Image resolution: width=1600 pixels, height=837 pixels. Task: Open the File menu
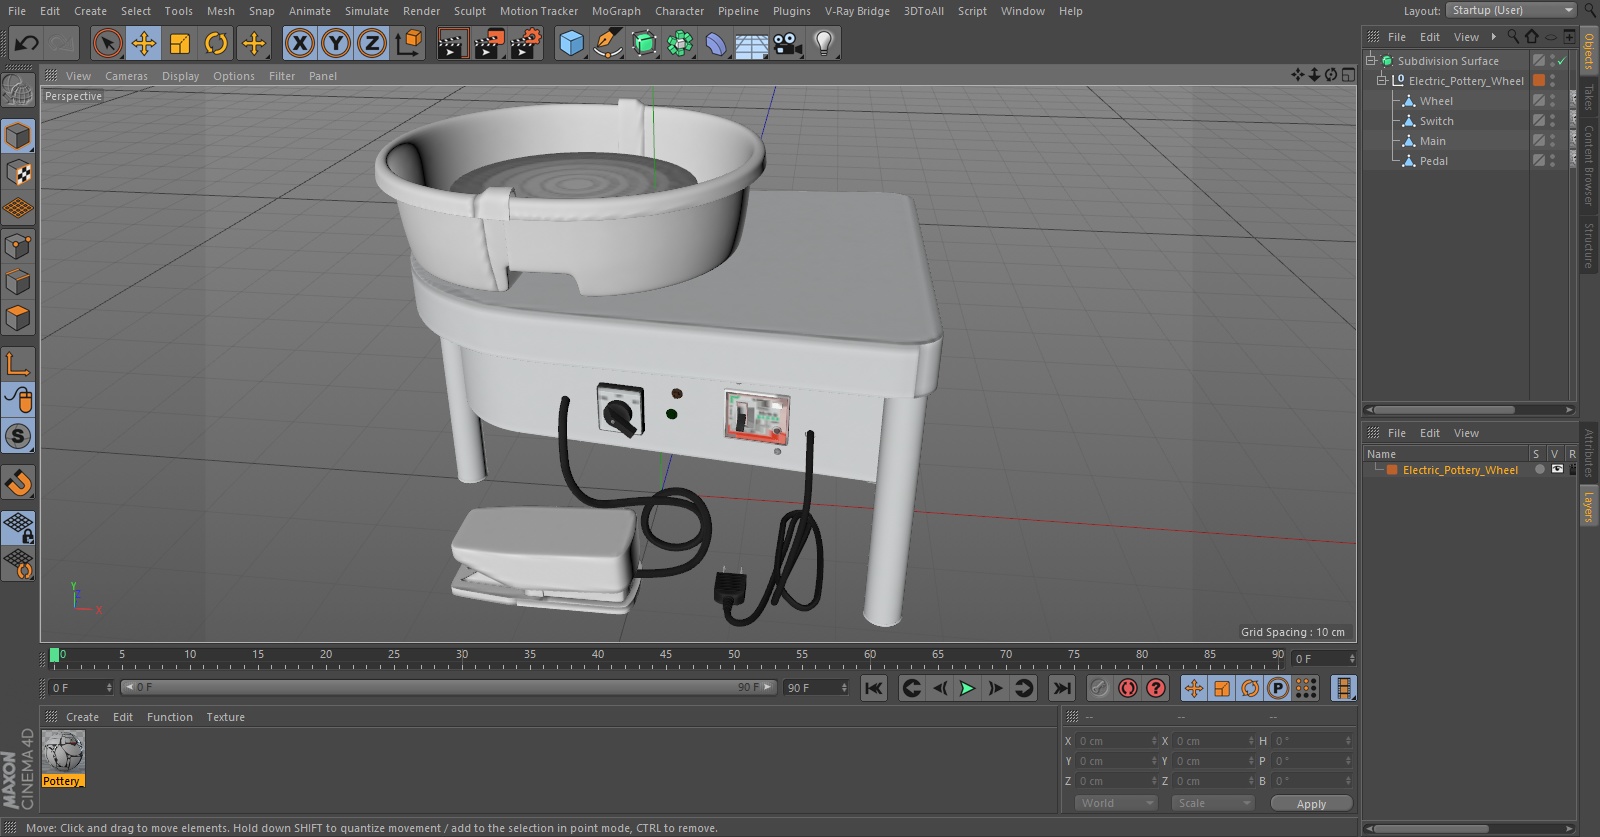coord(17,11)
